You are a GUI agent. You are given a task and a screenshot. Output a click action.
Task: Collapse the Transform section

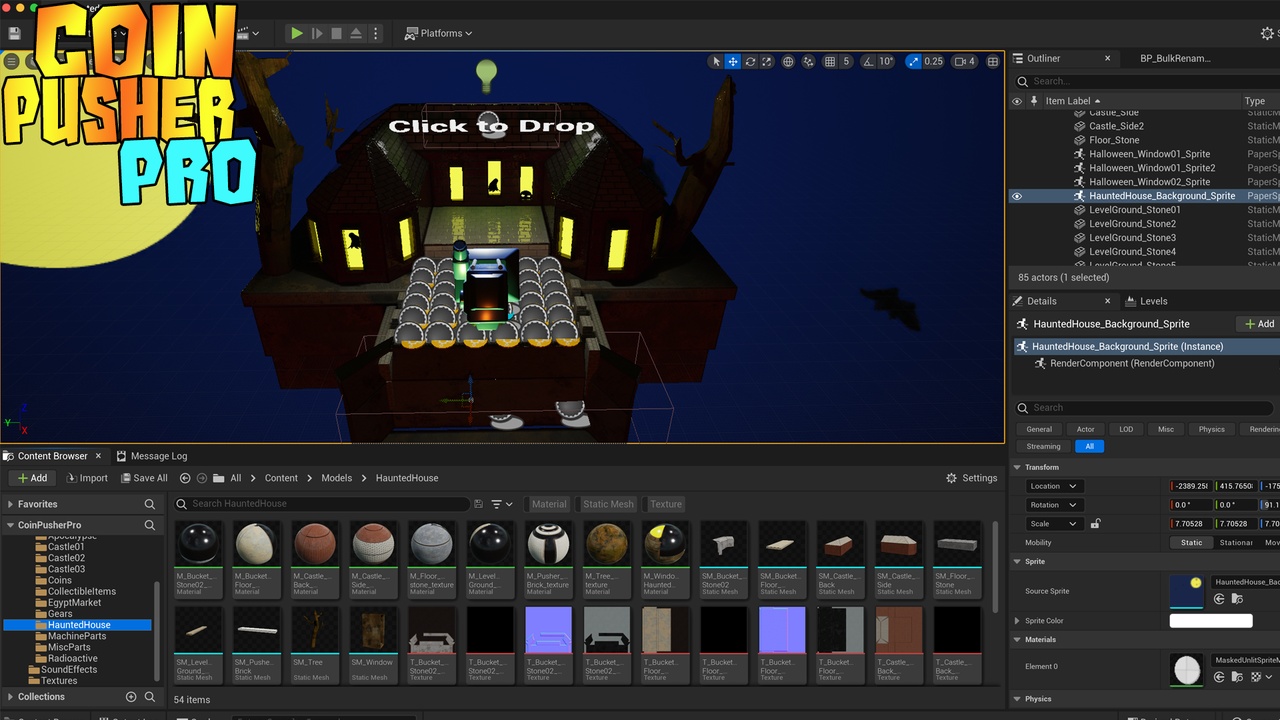click(1017, 467)
